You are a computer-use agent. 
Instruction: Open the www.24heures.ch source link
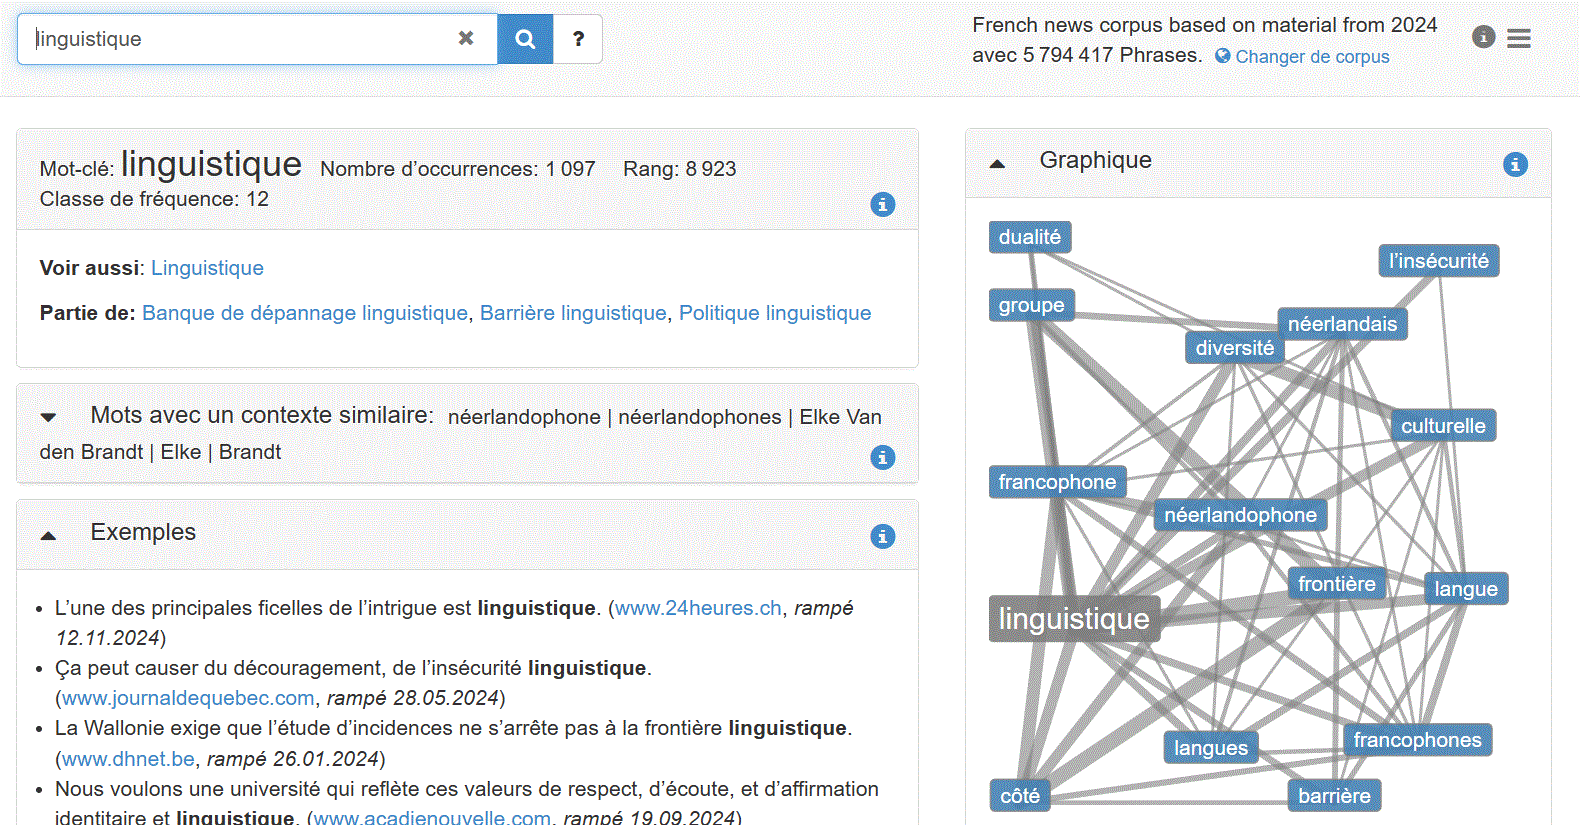(x=698, y=608)
